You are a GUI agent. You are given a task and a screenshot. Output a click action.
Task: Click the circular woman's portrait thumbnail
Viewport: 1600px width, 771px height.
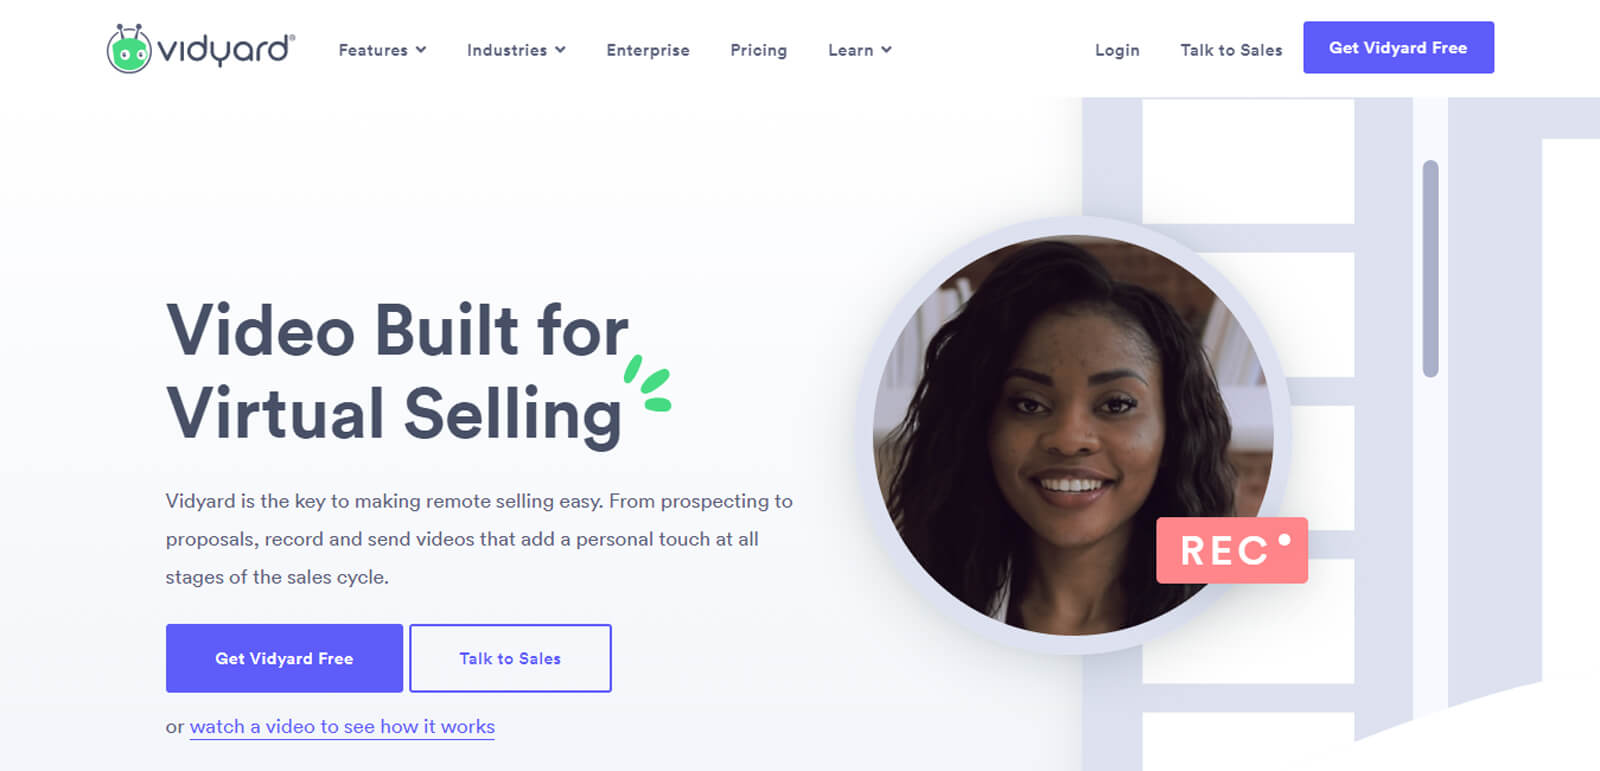coord(1073,435)
